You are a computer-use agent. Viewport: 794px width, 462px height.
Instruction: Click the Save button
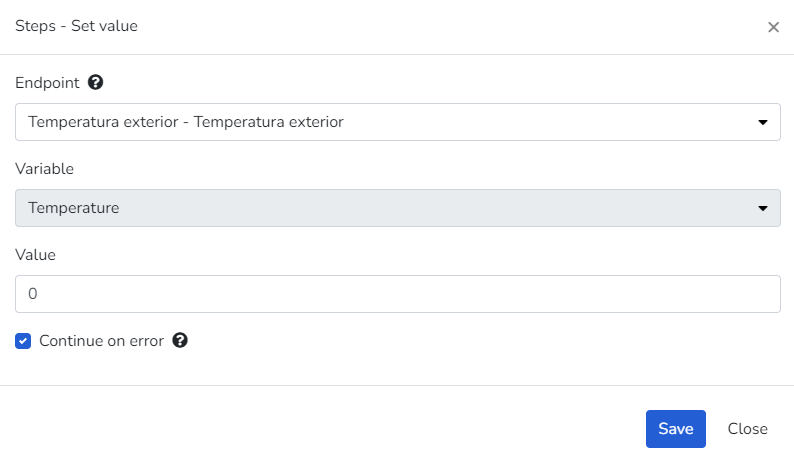[676, 429]
